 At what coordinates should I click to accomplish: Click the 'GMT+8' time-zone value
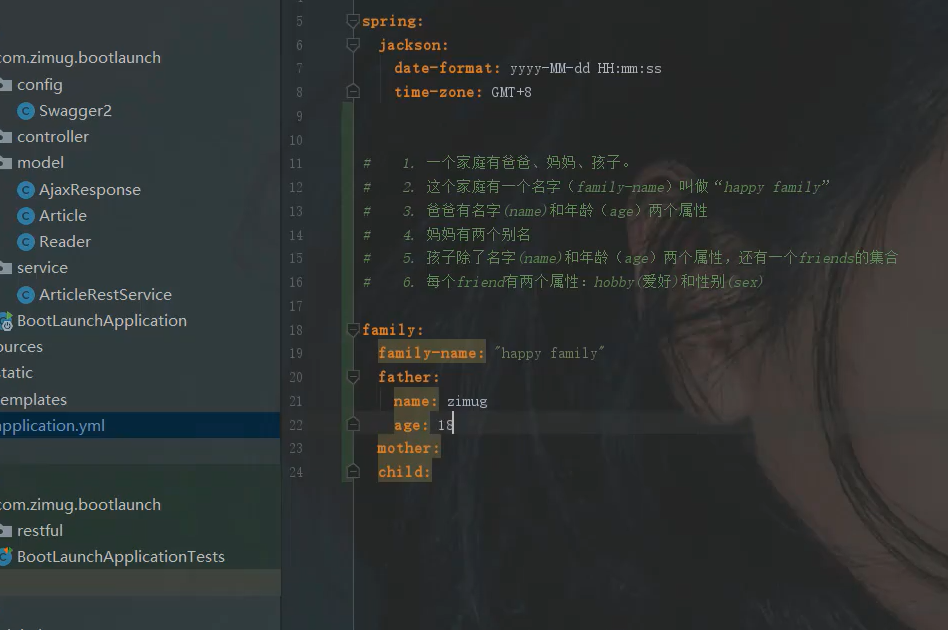511,93
